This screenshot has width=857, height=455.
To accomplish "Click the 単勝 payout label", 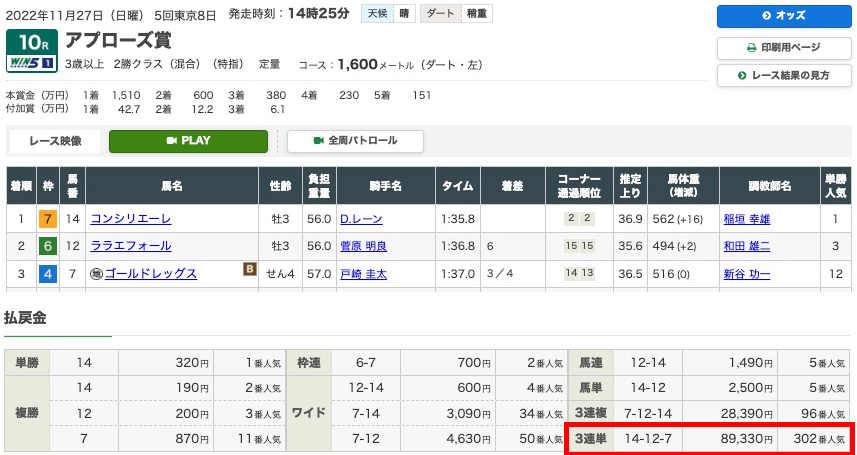I will 27,362.
